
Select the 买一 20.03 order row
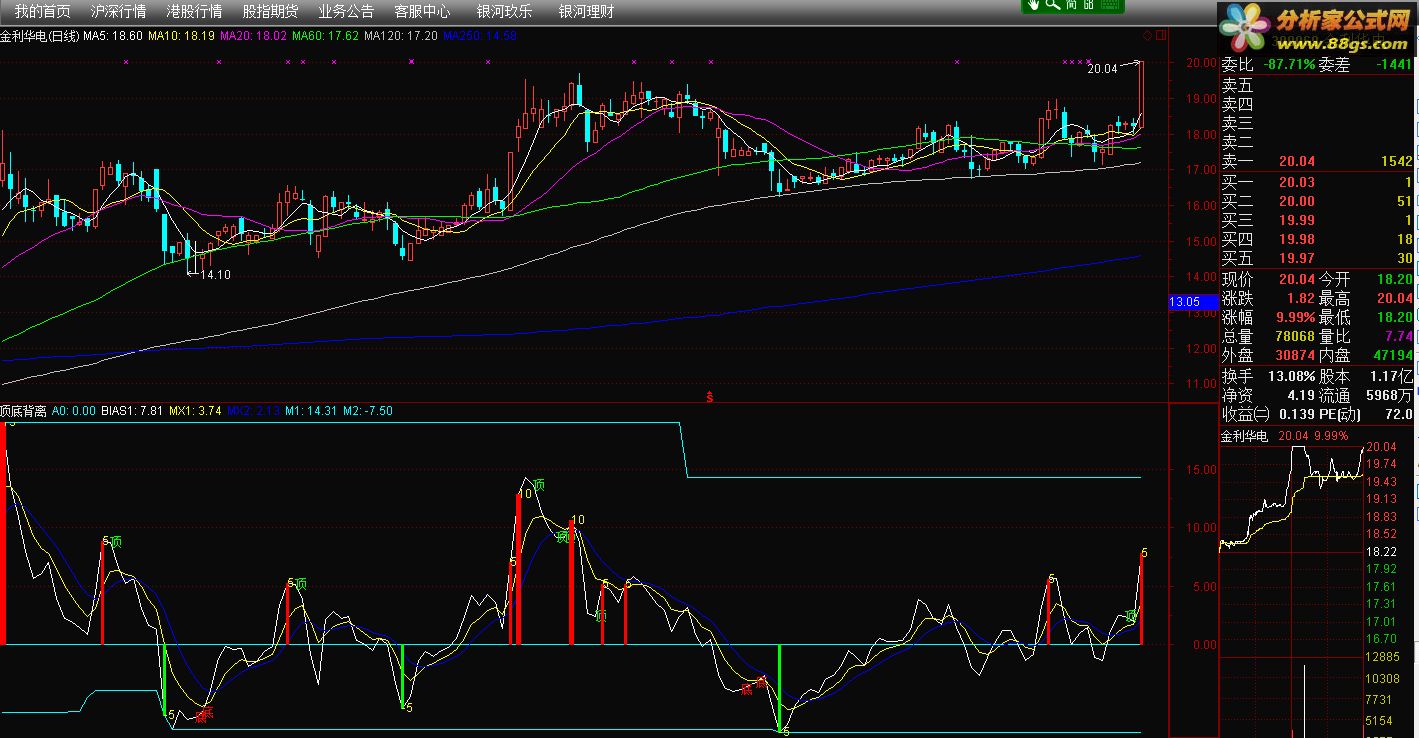1318,182
